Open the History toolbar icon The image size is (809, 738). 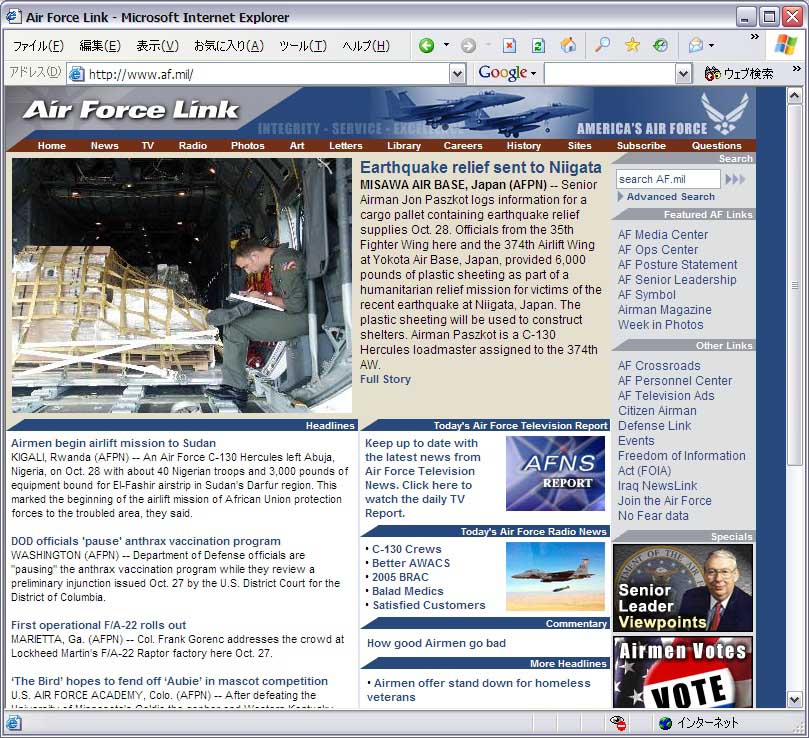click(660, 45)
